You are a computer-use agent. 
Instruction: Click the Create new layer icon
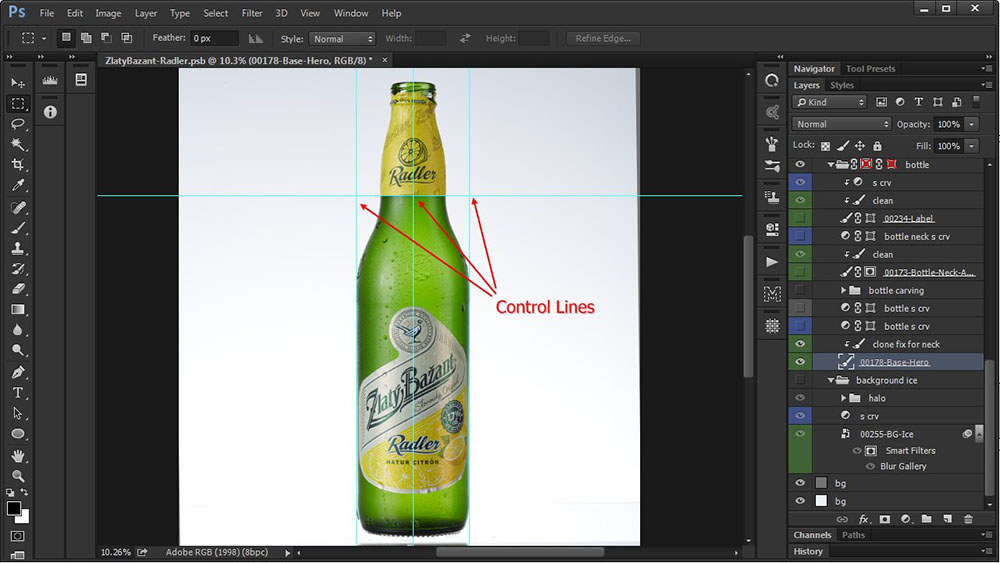[x=947, y=519]
